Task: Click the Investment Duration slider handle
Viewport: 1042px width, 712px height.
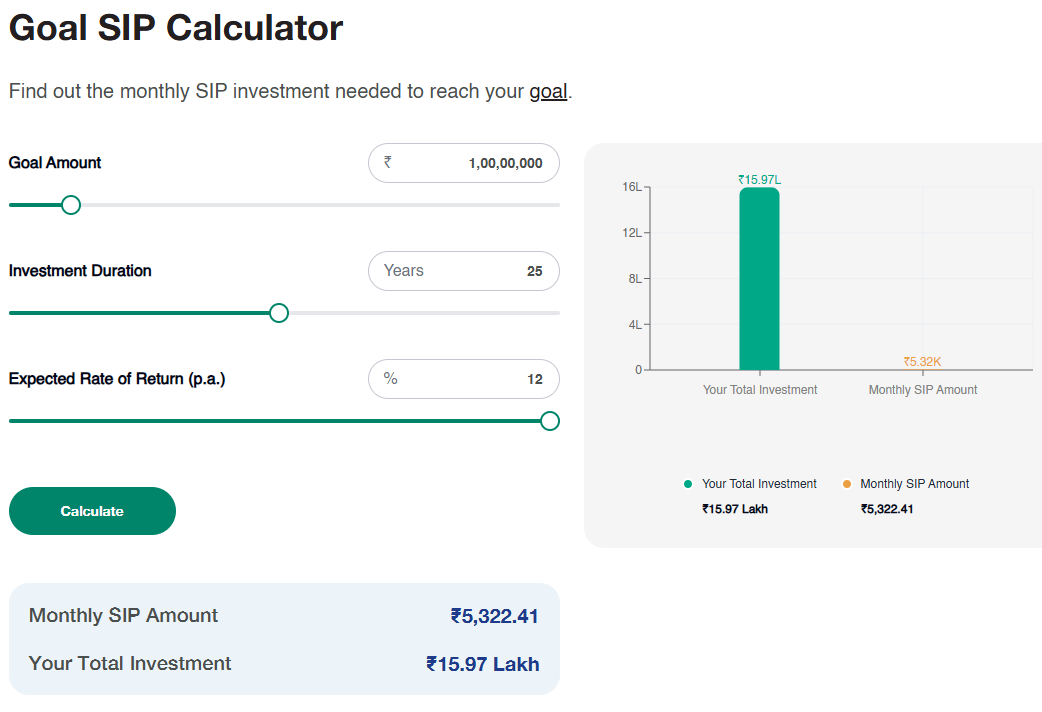Action: (279, 313)
